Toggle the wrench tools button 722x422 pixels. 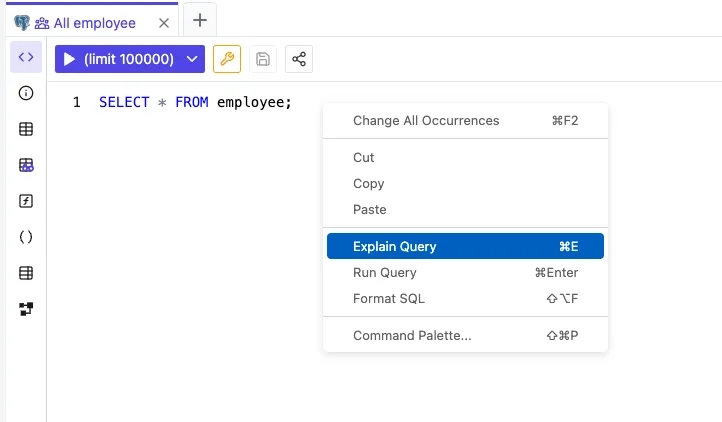[x=227, y=59]
